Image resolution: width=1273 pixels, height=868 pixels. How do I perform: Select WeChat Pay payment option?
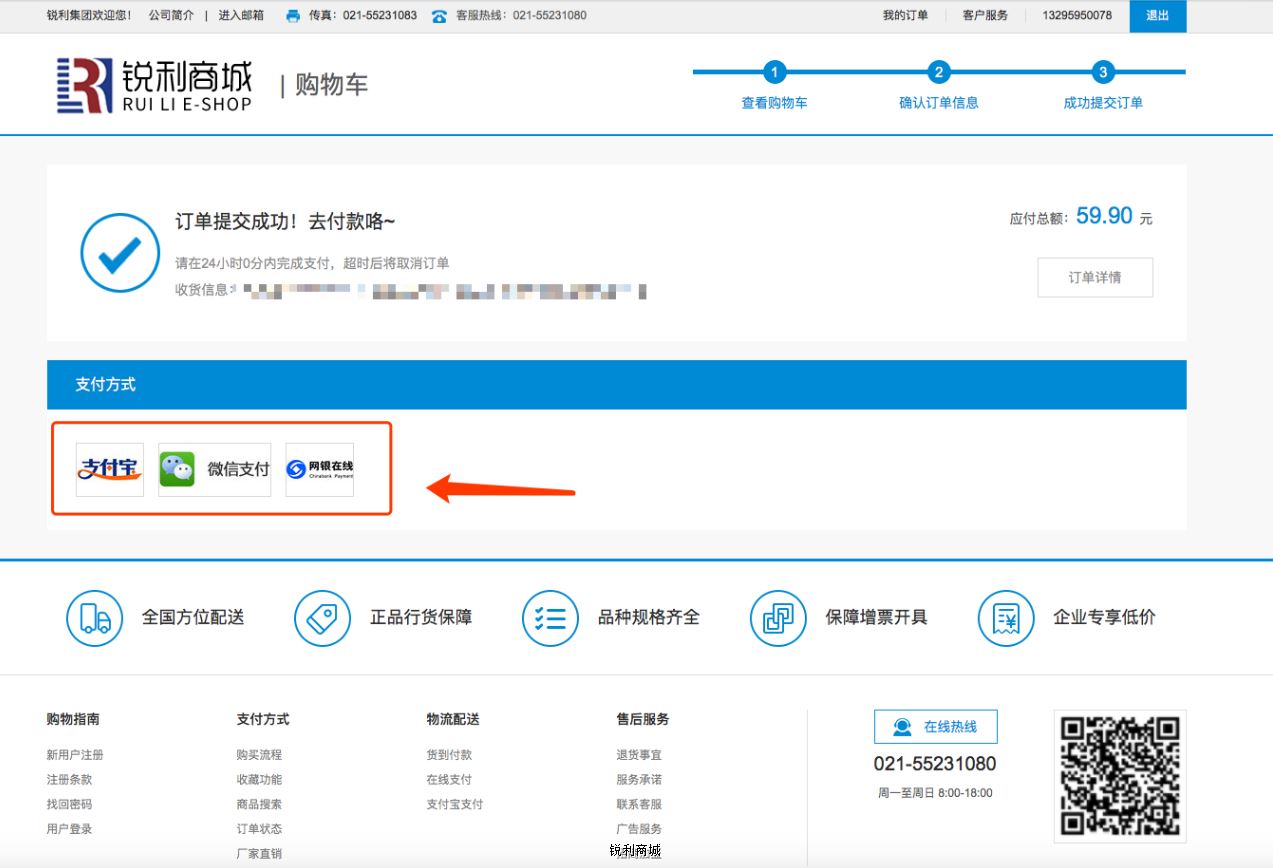coord(215,469)
